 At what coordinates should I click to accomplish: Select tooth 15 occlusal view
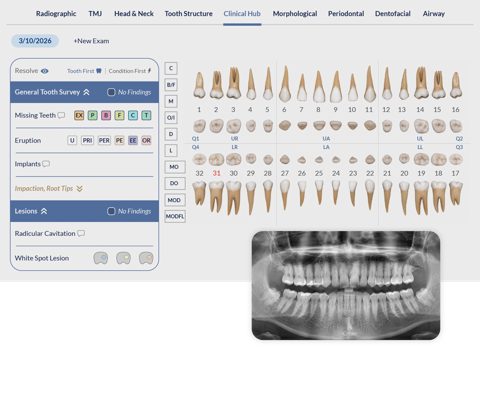coord(438,126)
